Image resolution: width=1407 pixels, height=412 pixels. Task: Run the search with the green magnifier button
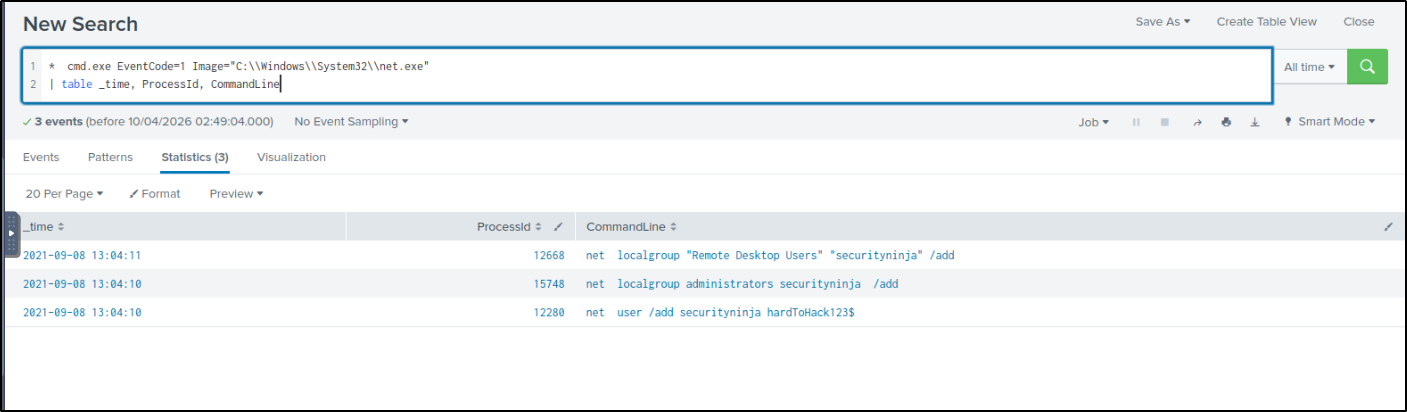pos(1367,67)
